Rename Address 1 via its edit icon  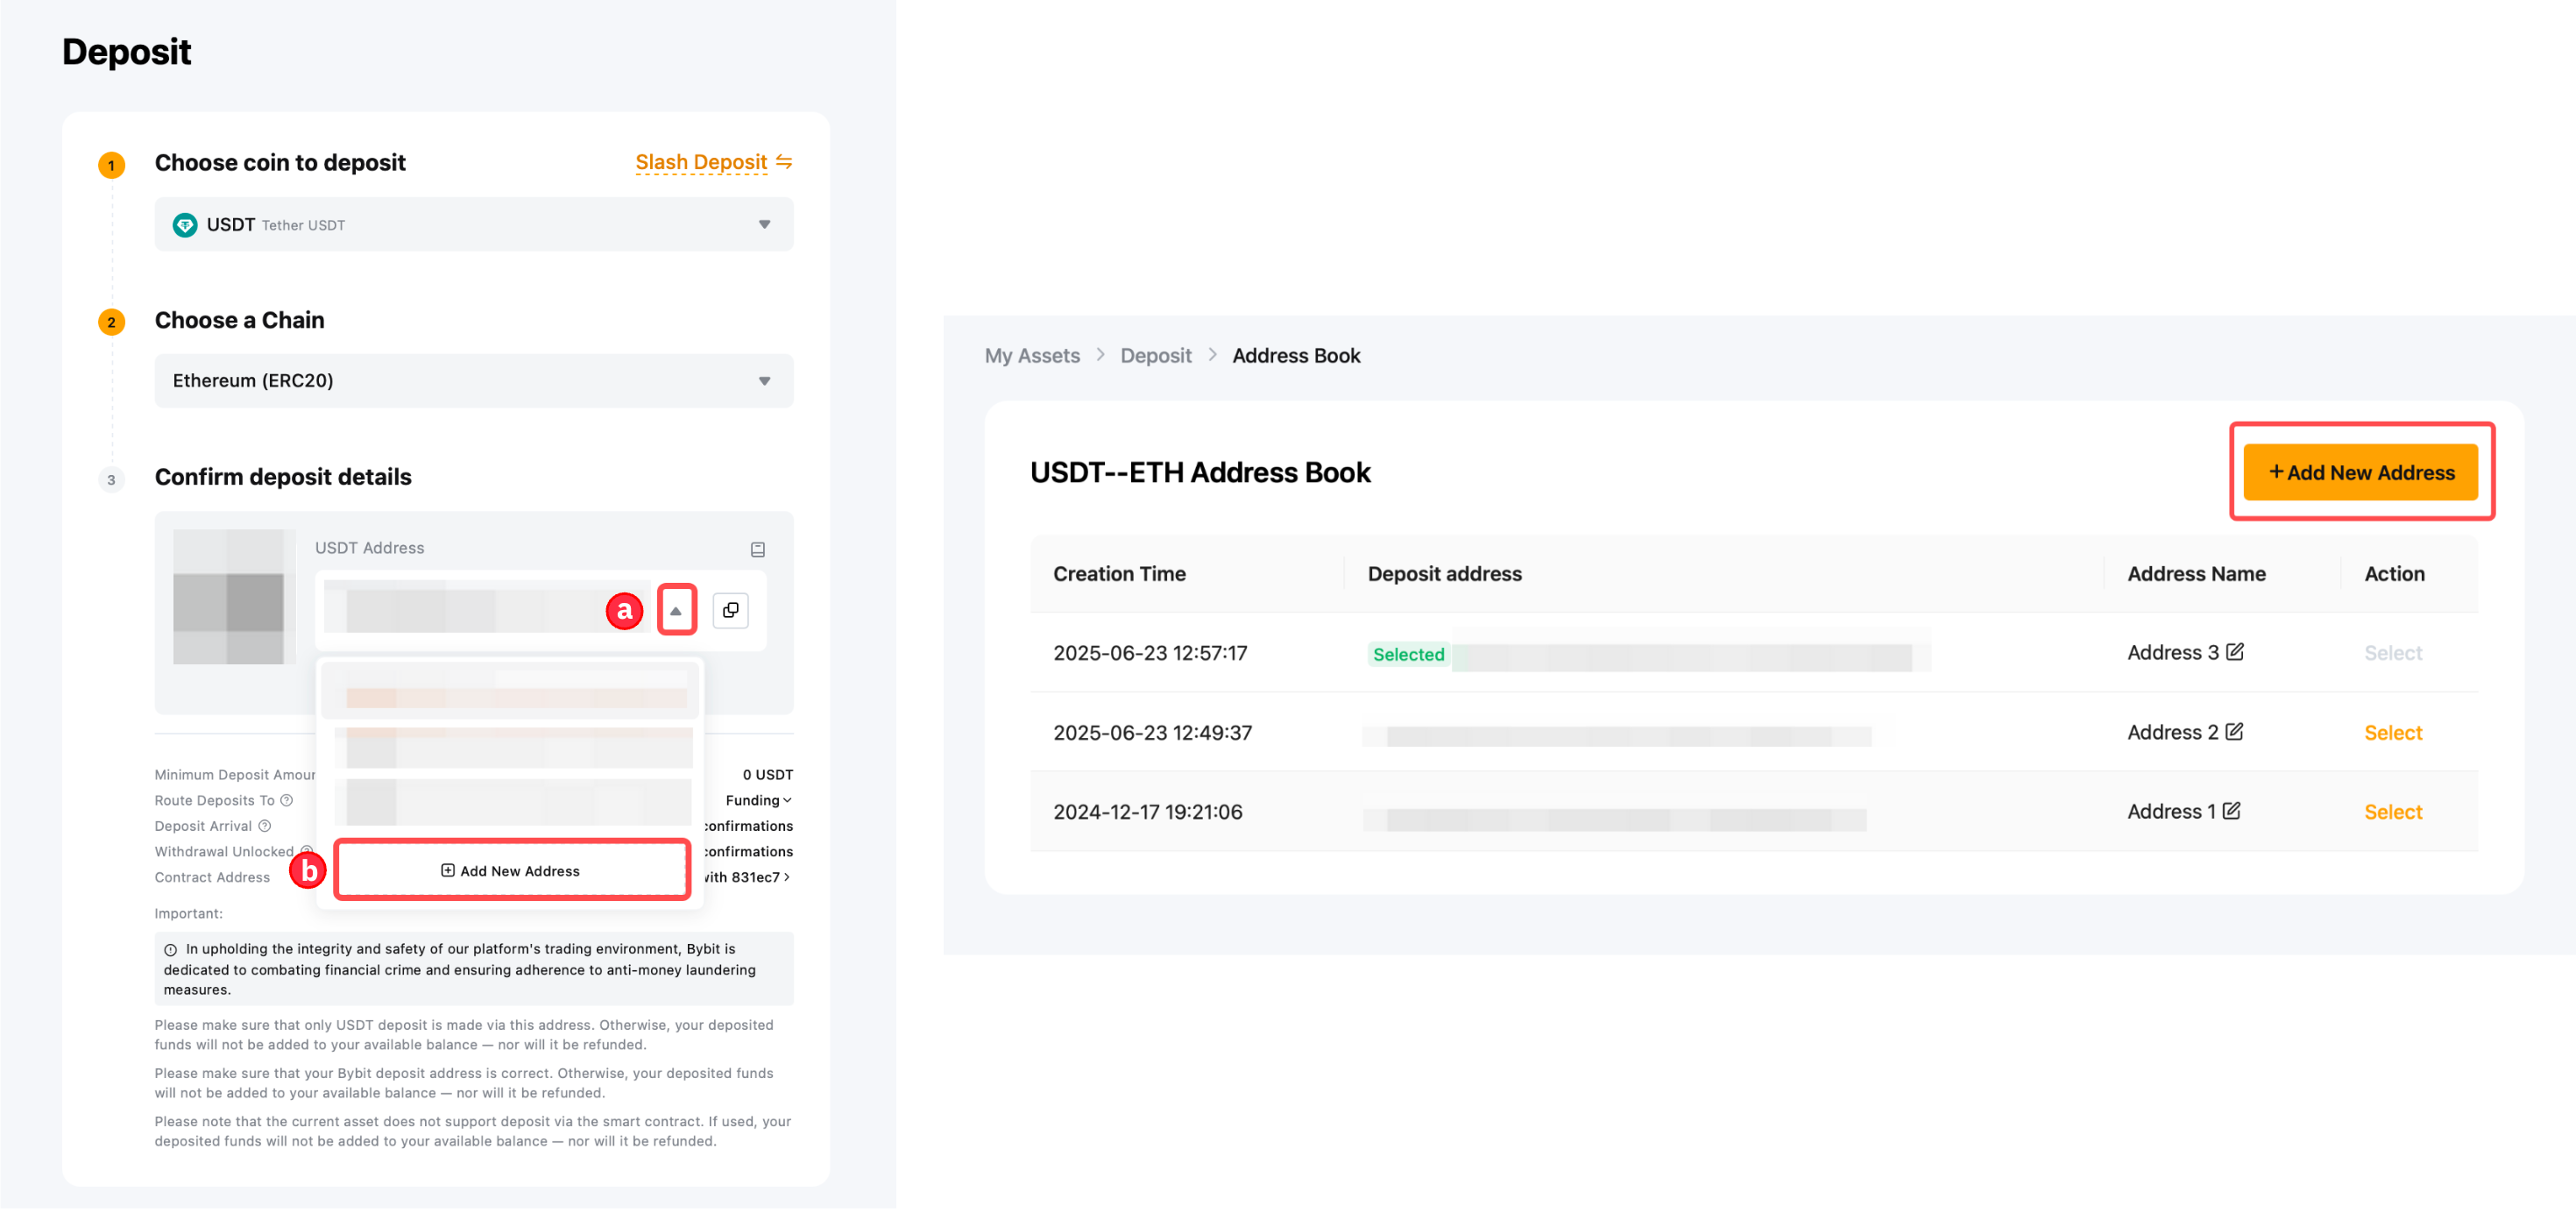[x=2231, y=811]
